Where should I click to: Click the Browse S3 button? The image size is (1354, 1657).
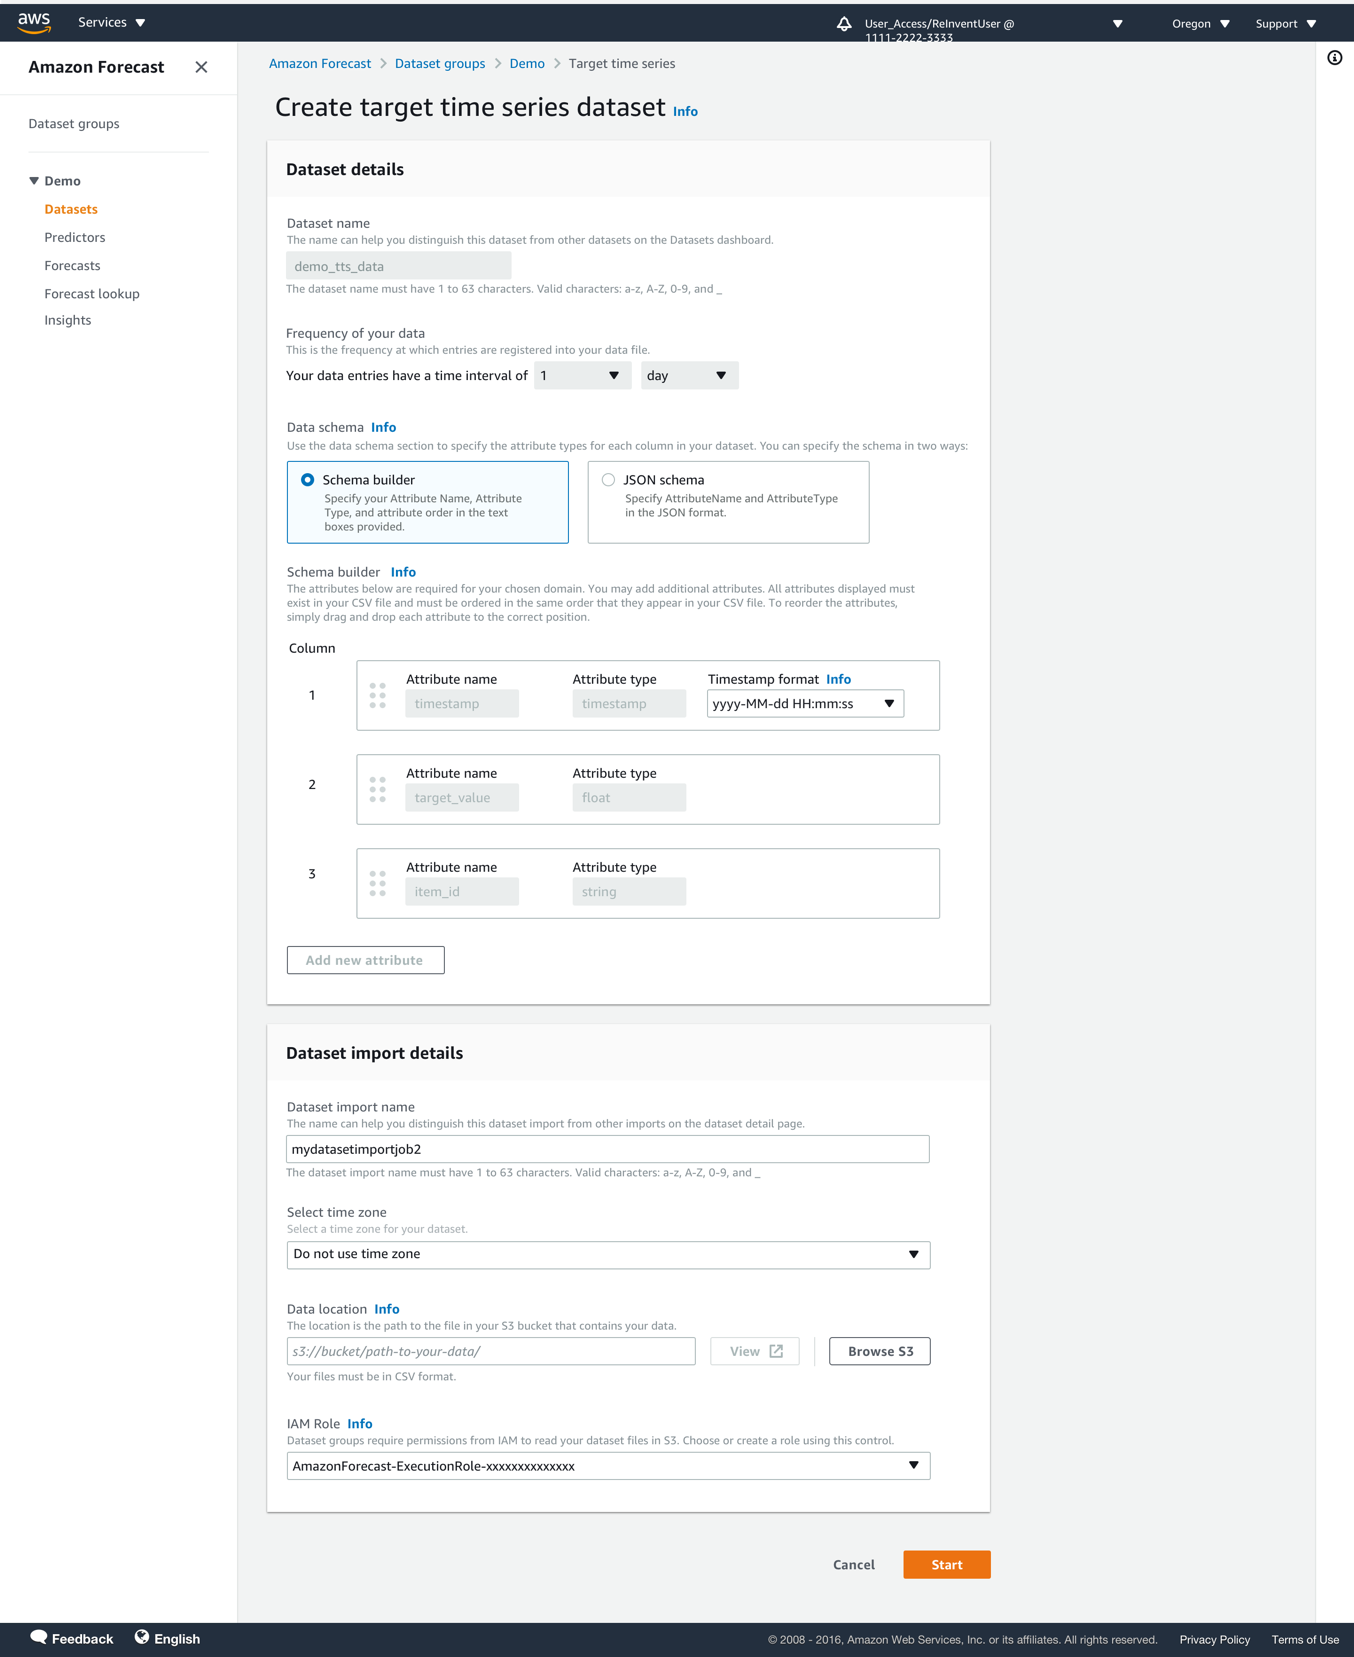(880, 1351)
